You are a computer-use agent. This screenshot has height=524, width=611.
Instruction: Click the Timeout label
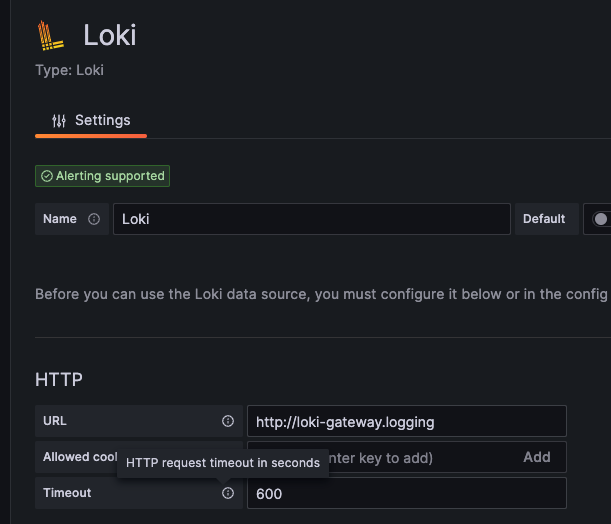click(67, 493)
